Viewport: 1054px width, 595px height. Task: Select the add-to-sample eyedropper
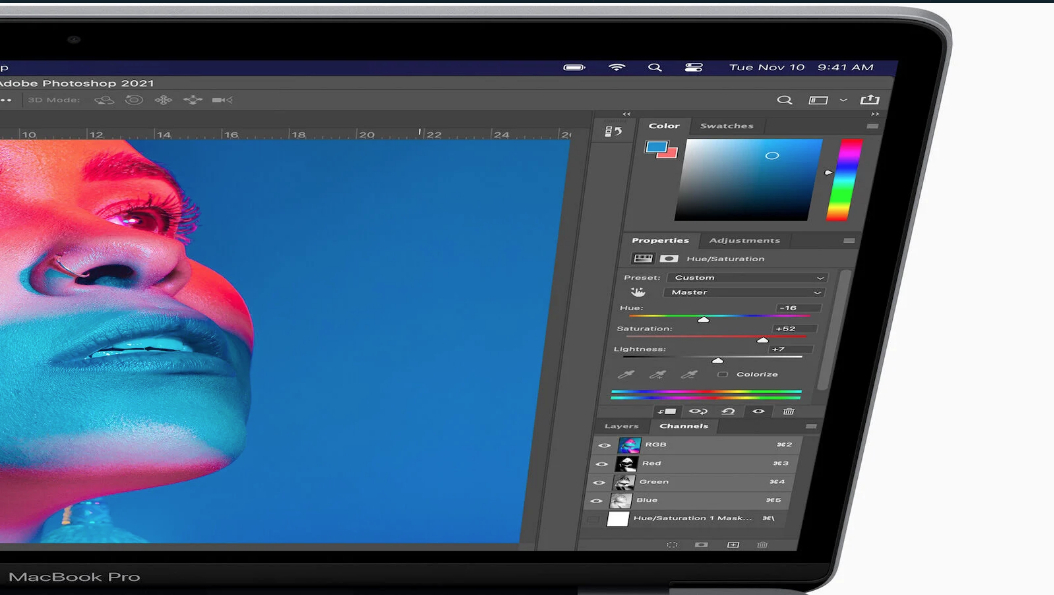657,374
